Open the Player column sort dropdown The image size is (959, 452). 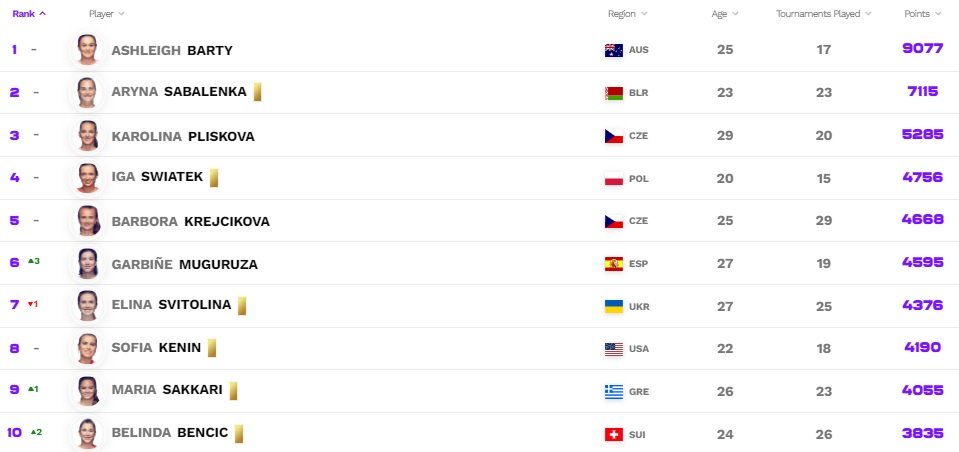[107, 14]
